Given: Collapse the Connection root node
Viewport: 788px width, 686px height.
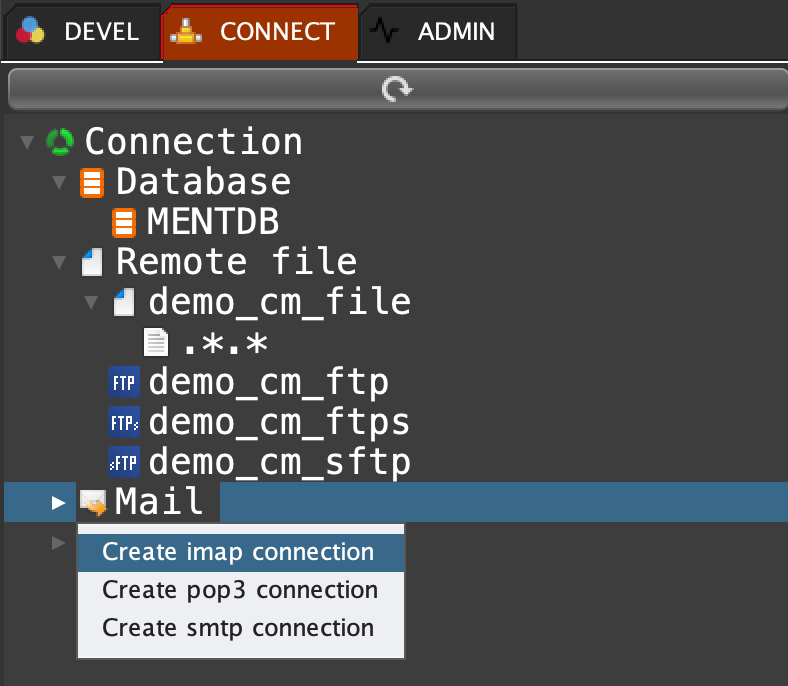Looking at the screenshot, I should point(27,143).
